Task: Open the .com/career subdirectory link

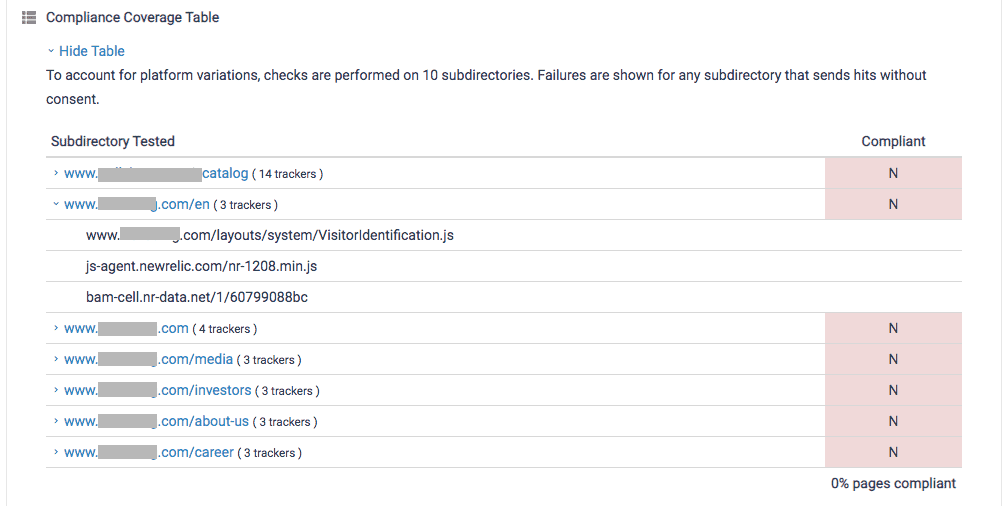Action: (x=149, y=452)
